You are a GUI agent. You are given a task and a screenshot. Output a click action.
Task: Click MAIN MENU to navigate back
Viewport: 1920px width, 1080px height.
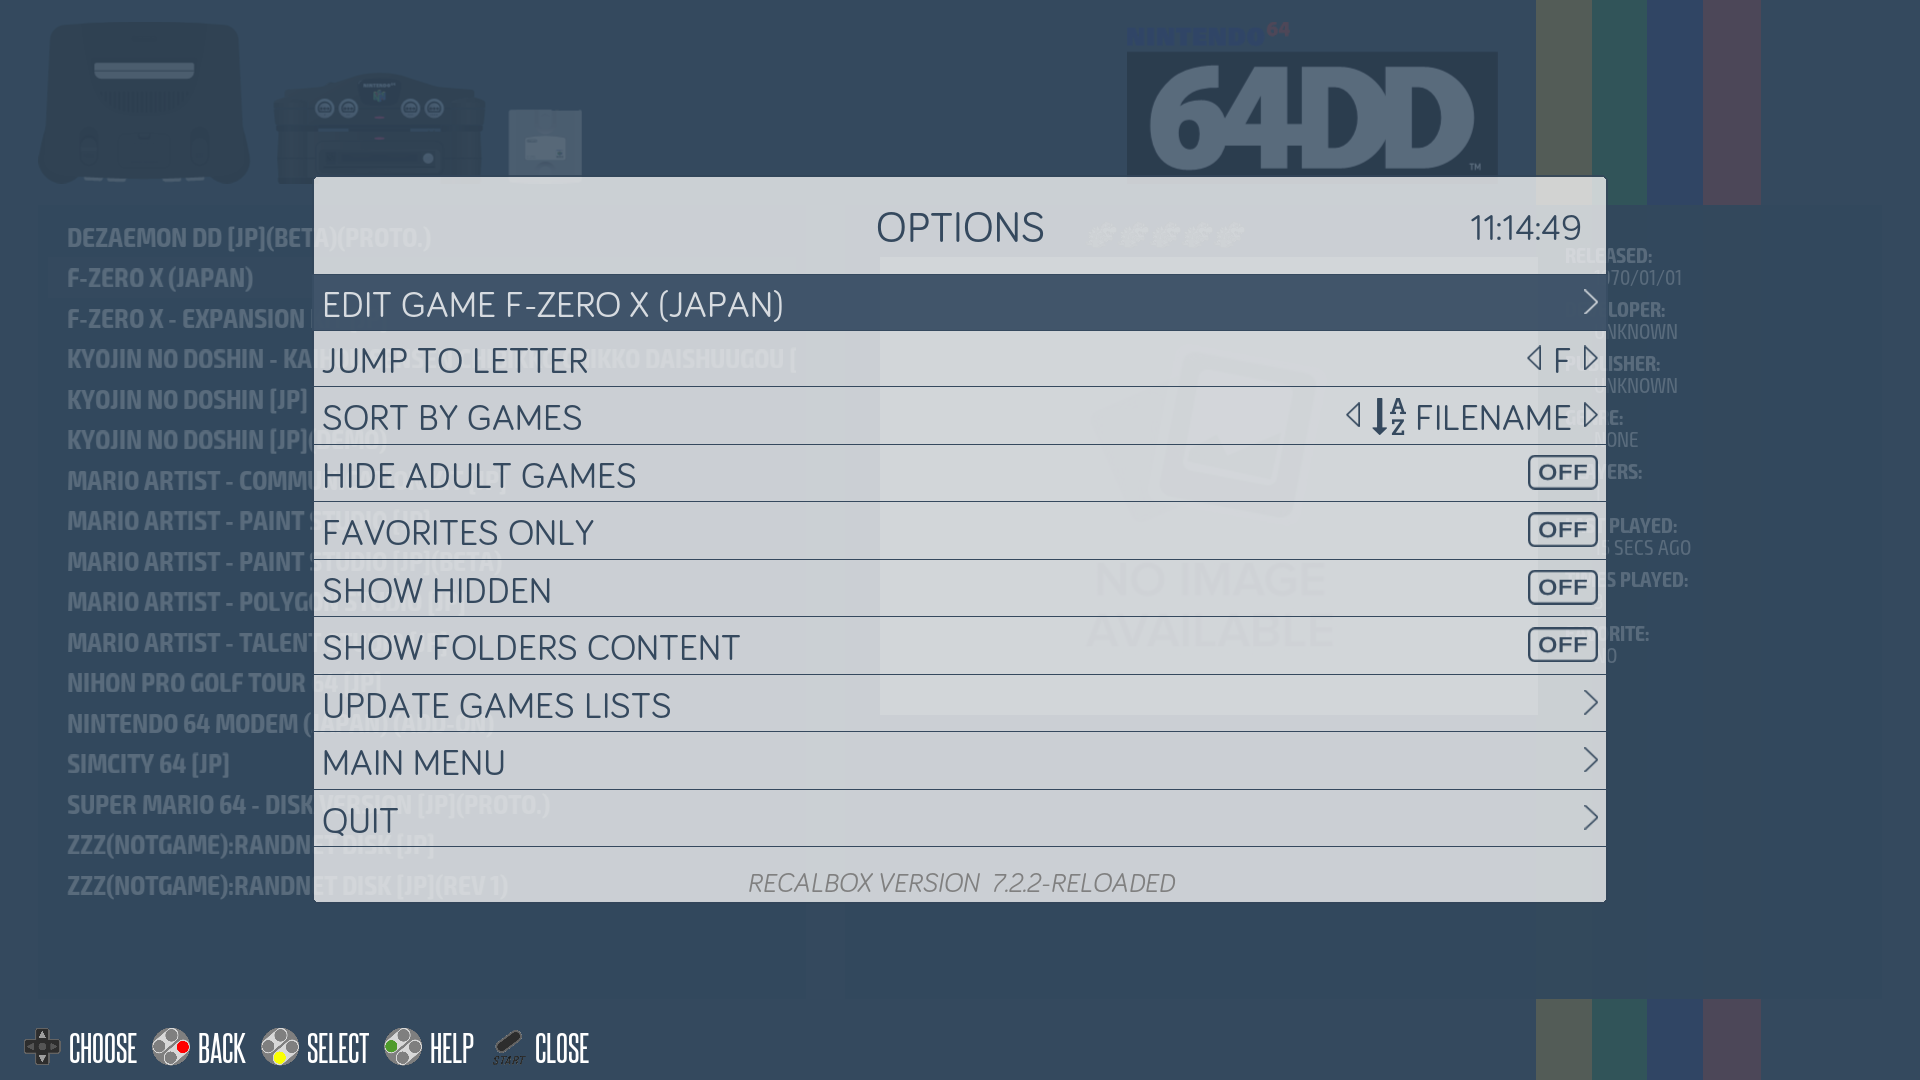click(x=960, y=760)
